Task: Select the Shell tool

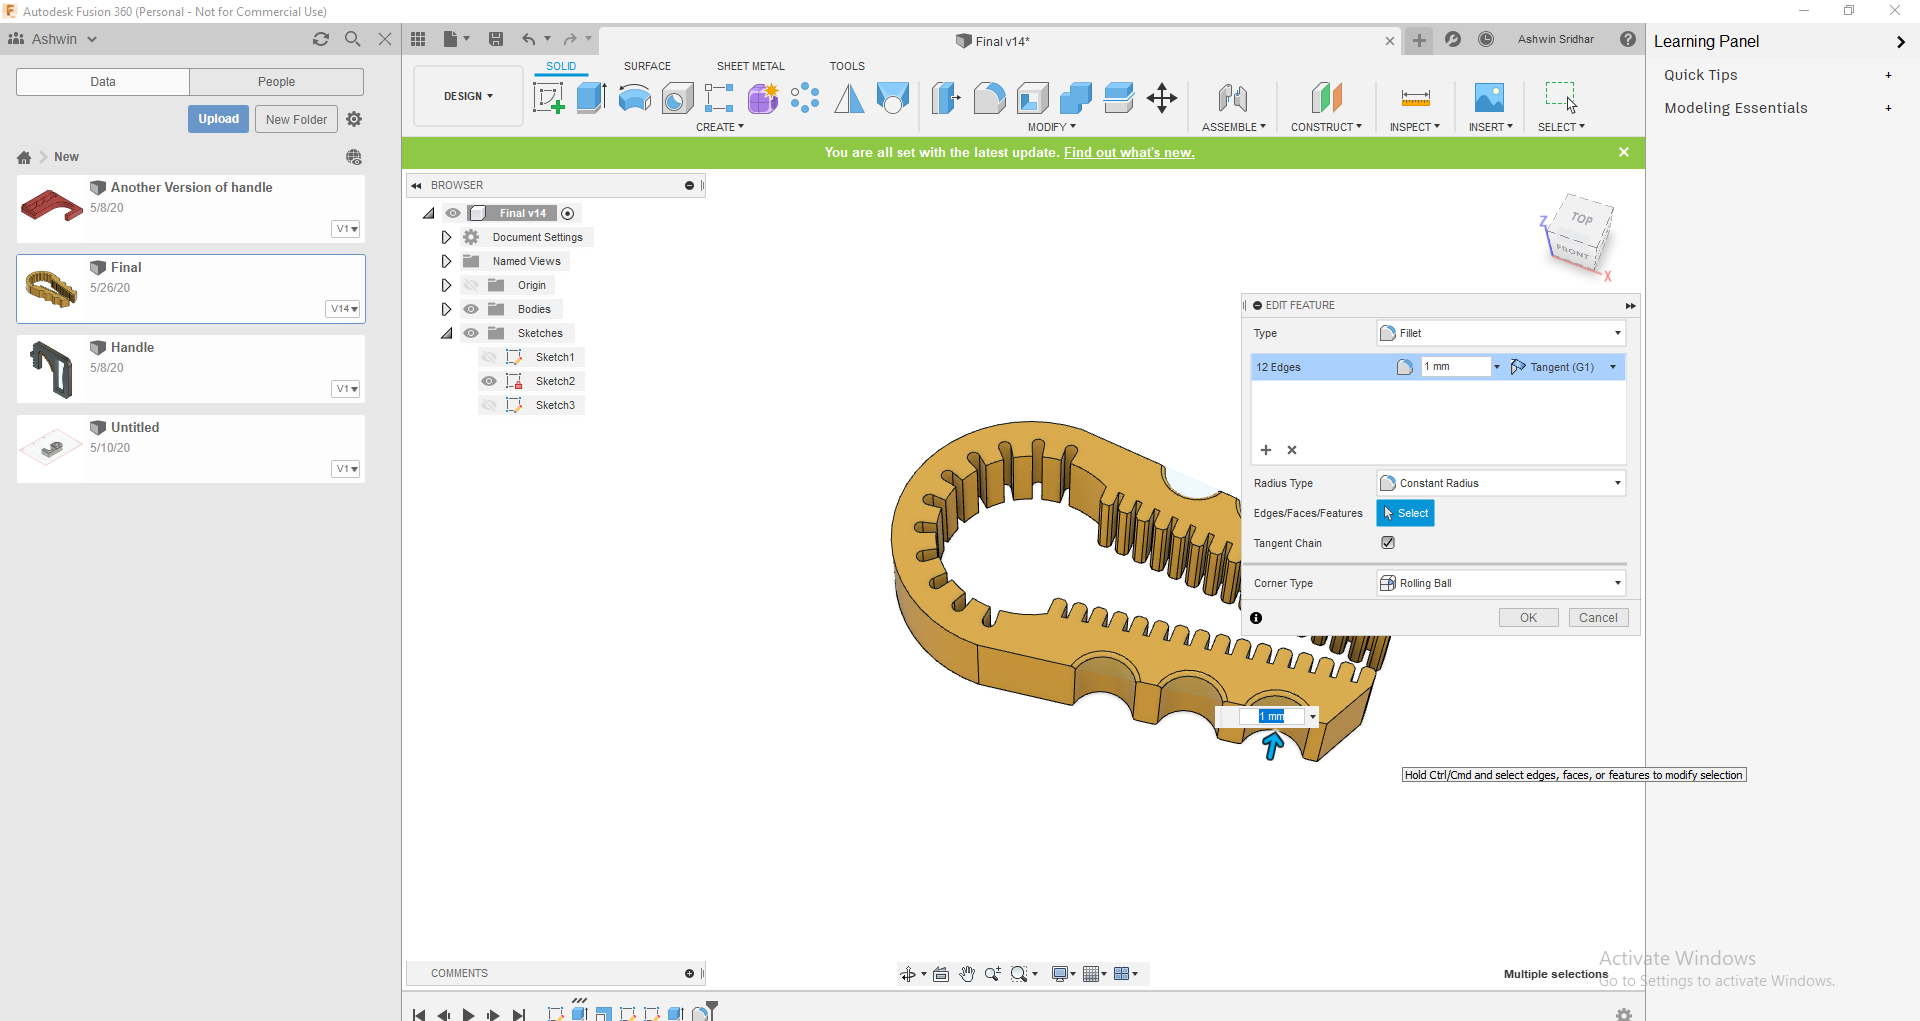Action: pos(1033,98)
